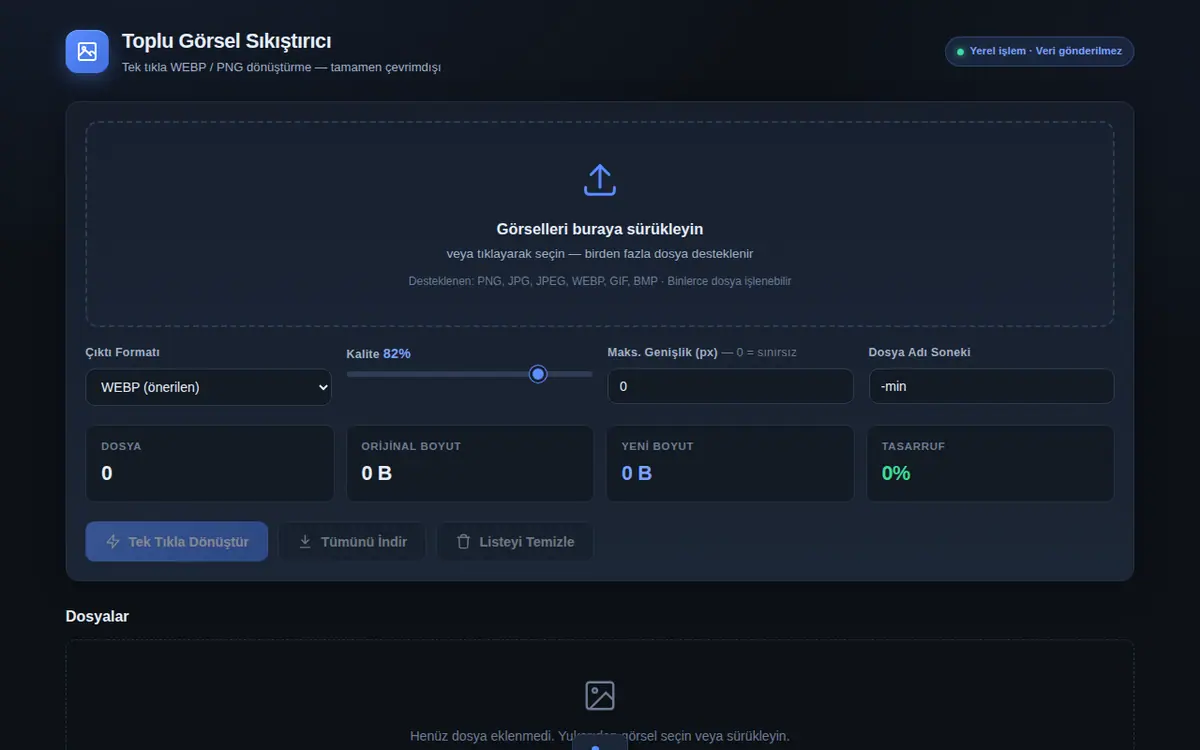Viewport: 1200px width, 750px height.
Task: Click the app logo image icon
Action: (x=87, y=51)
